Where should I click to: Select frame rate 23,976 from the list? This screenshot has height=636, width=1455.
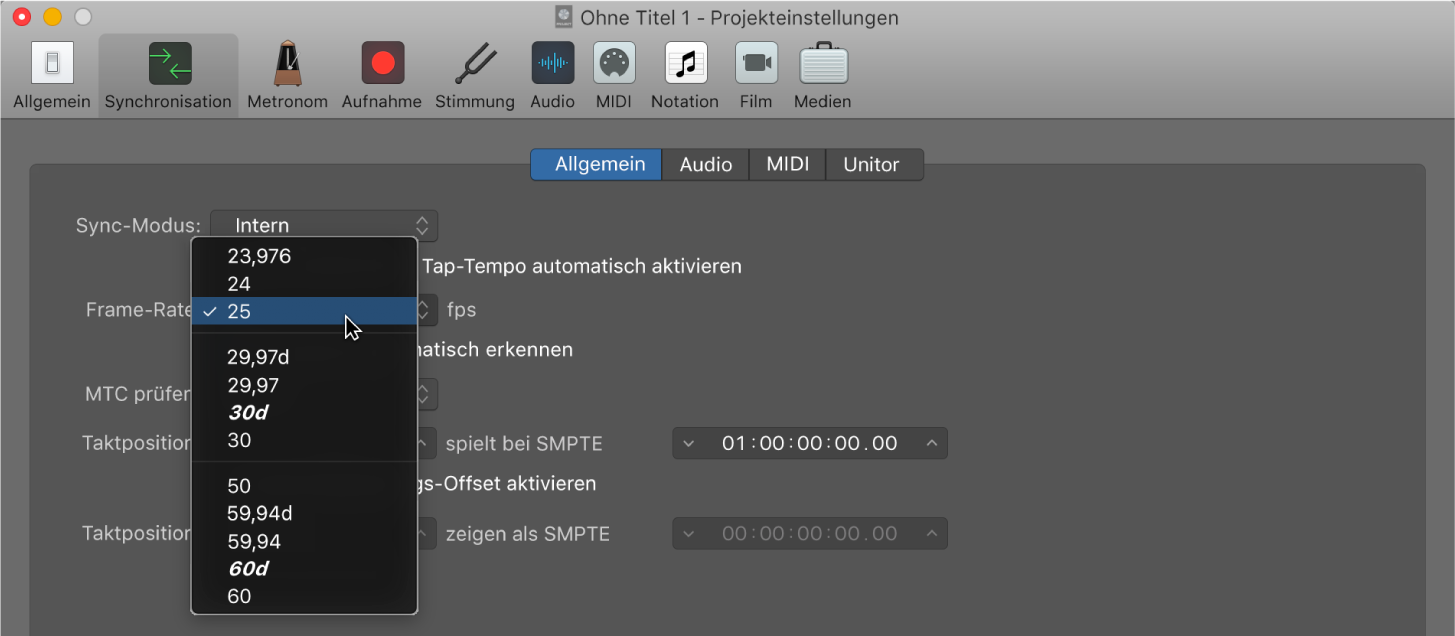260,256
